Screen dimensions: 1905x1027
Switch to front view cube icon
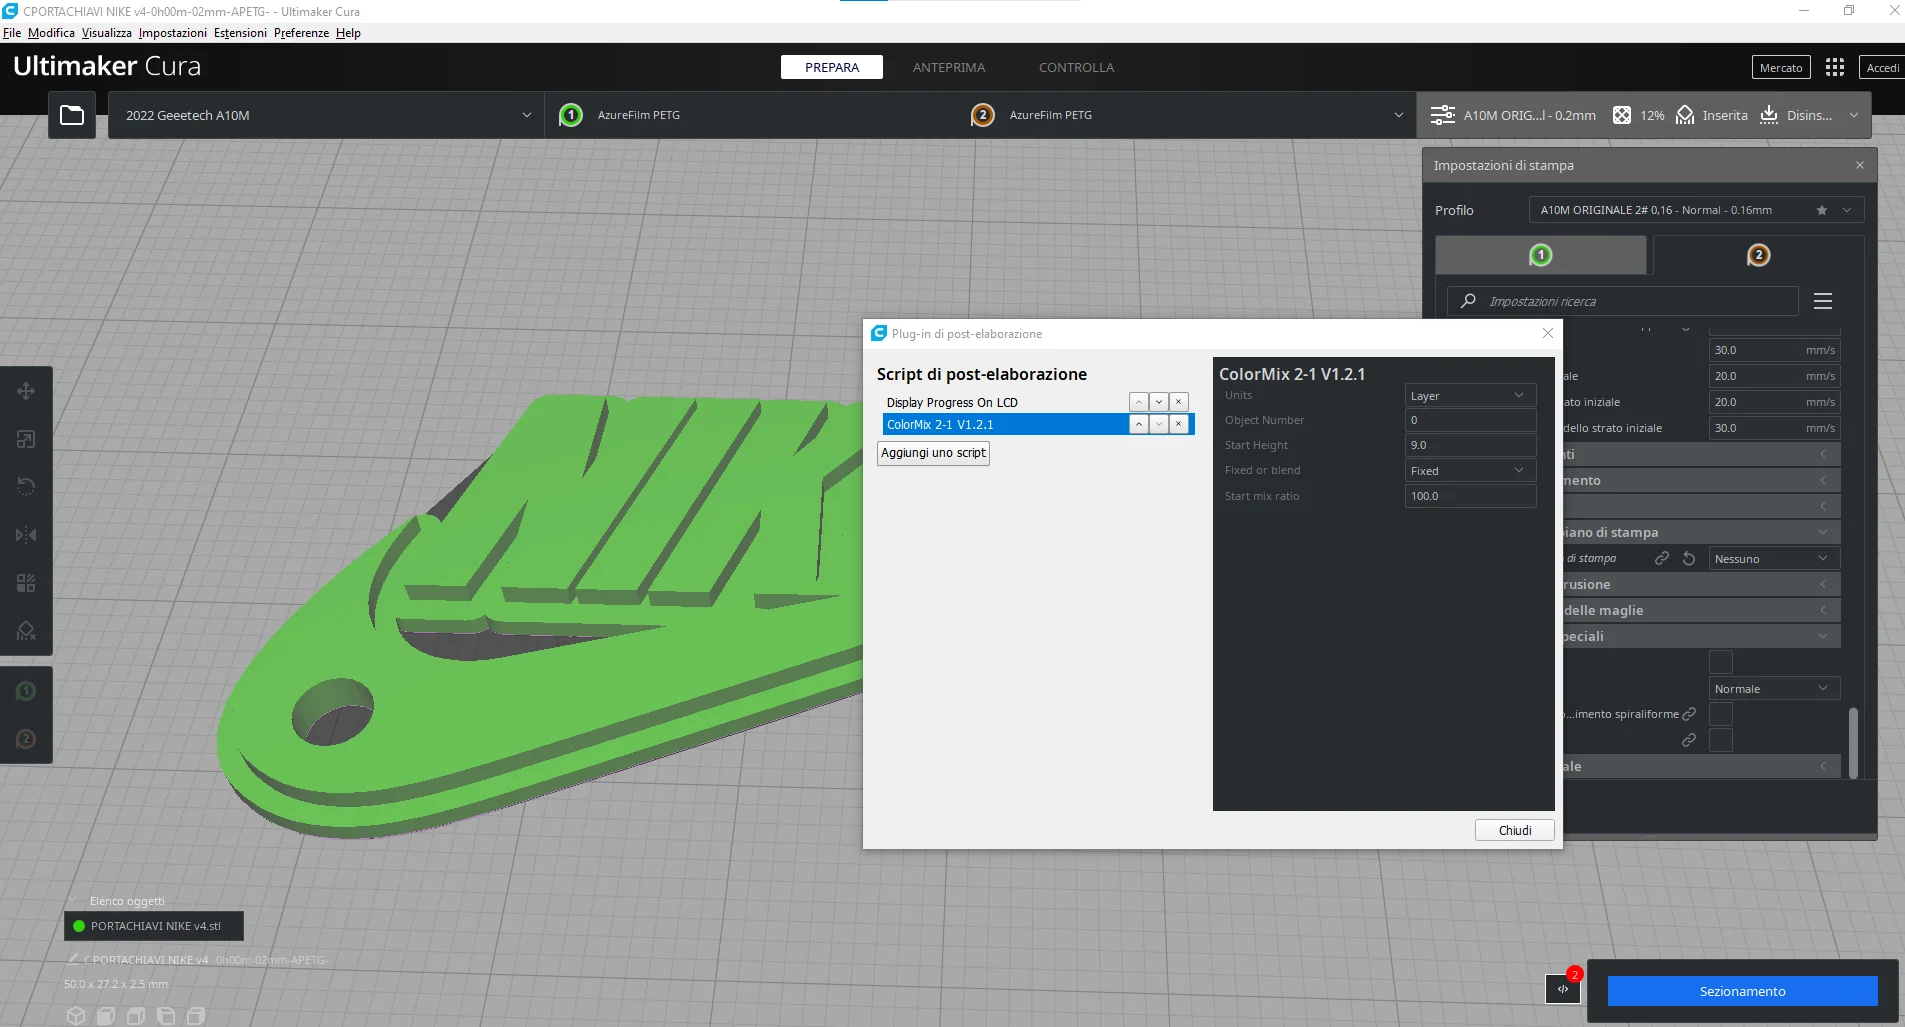pyautogui.click(x=106, y=1016)
